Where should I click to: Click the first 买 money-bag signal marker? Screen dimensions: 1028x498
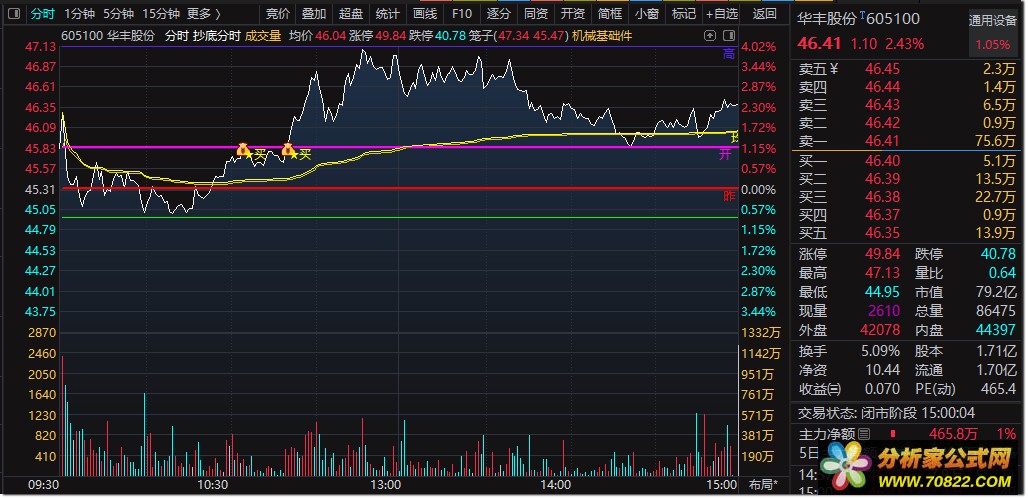[243, 150]
